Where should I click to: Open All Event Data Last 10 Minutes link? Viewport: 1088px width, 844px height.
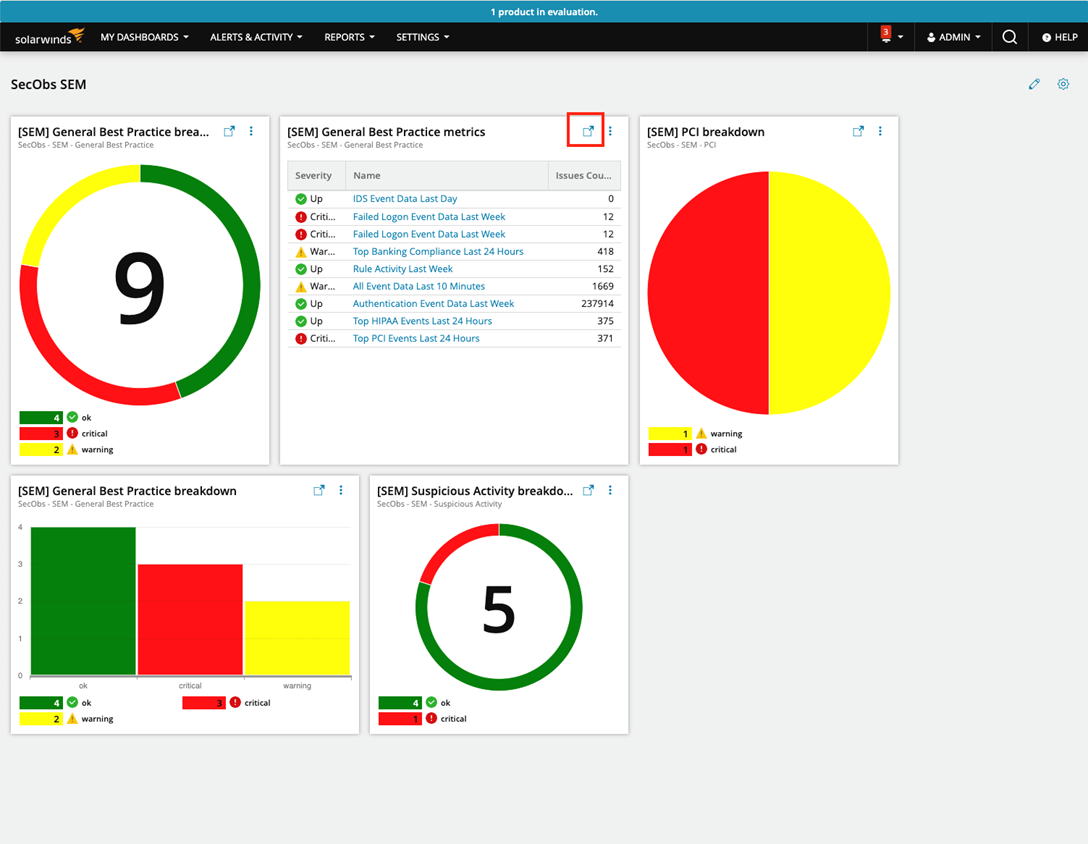(418, 286)
